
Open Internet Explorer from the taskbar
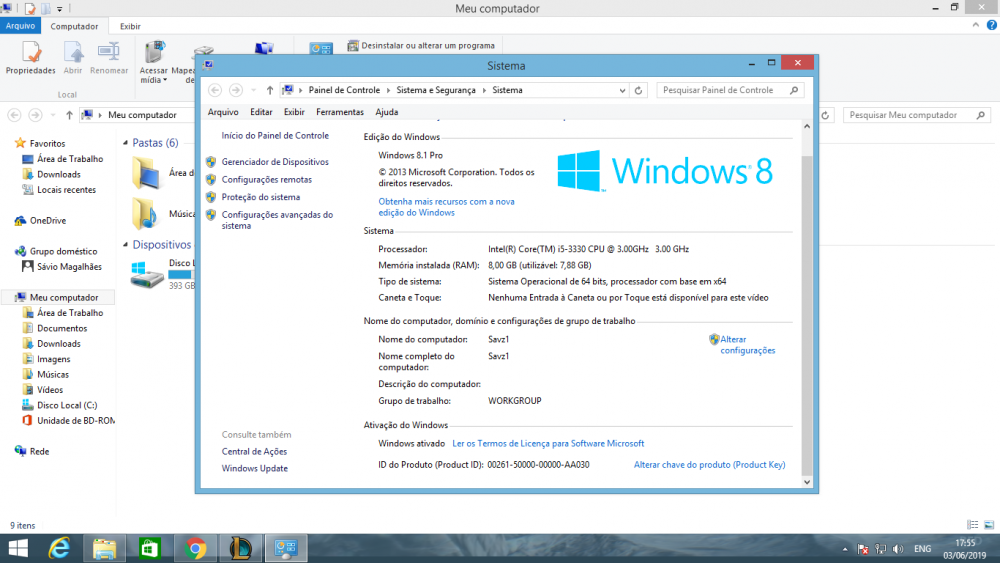(x=61, y=548)
